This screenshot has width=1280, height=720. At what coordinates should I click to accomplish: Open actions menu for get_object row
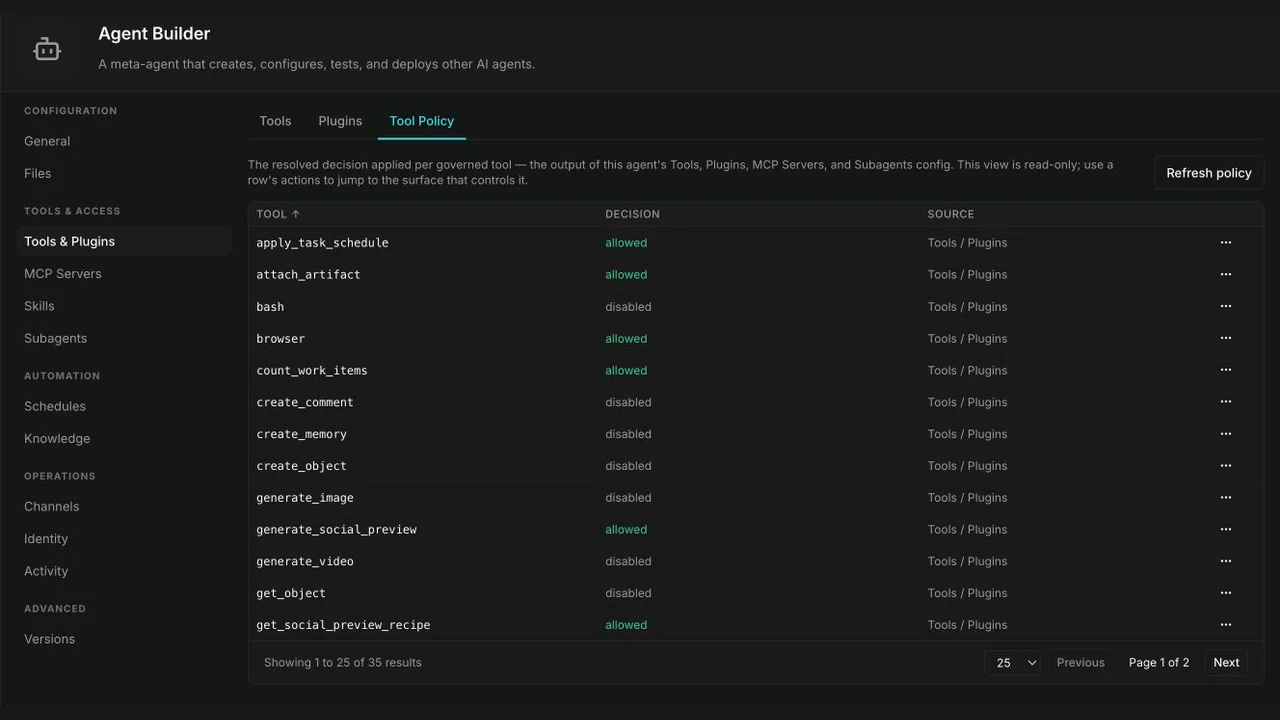(1225, 593)
